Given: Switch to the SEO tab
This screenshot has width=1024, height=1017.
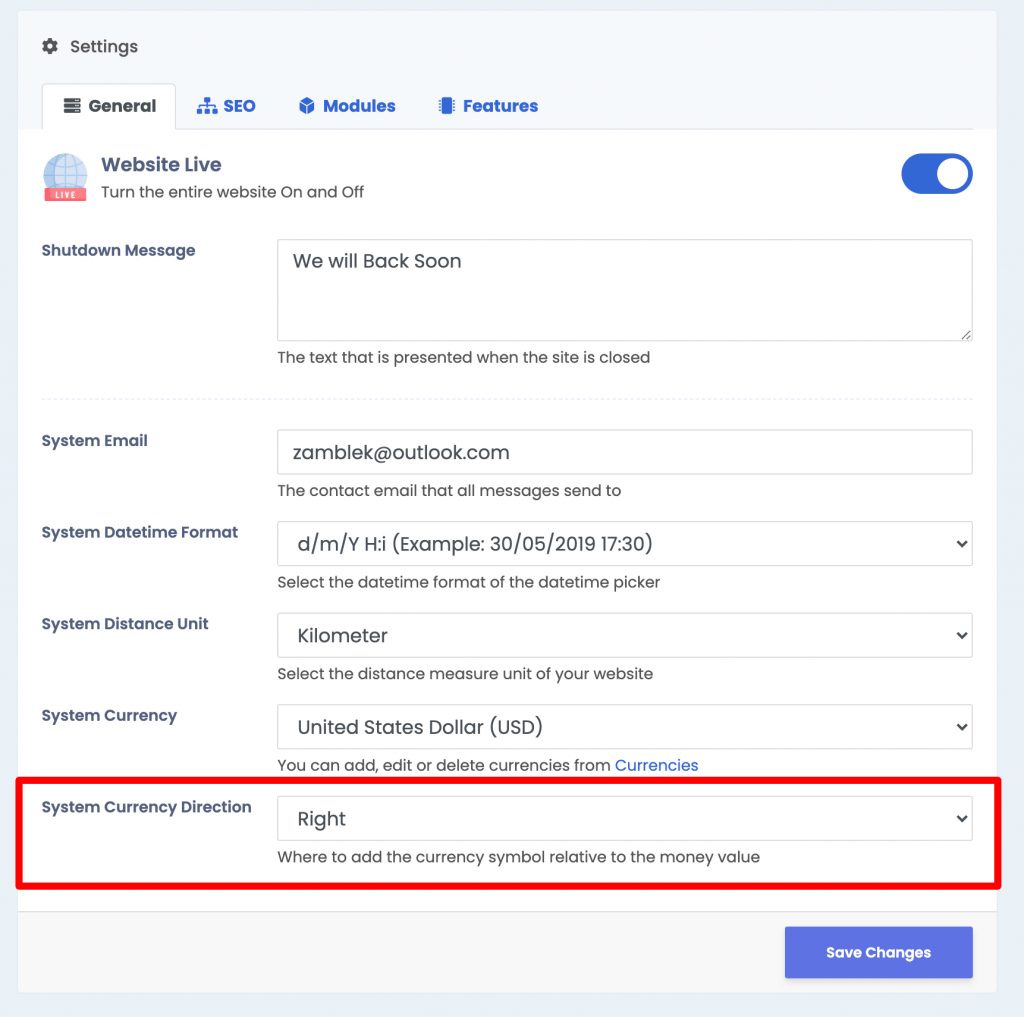Looking at the screenshot, I should coord(226,106).
